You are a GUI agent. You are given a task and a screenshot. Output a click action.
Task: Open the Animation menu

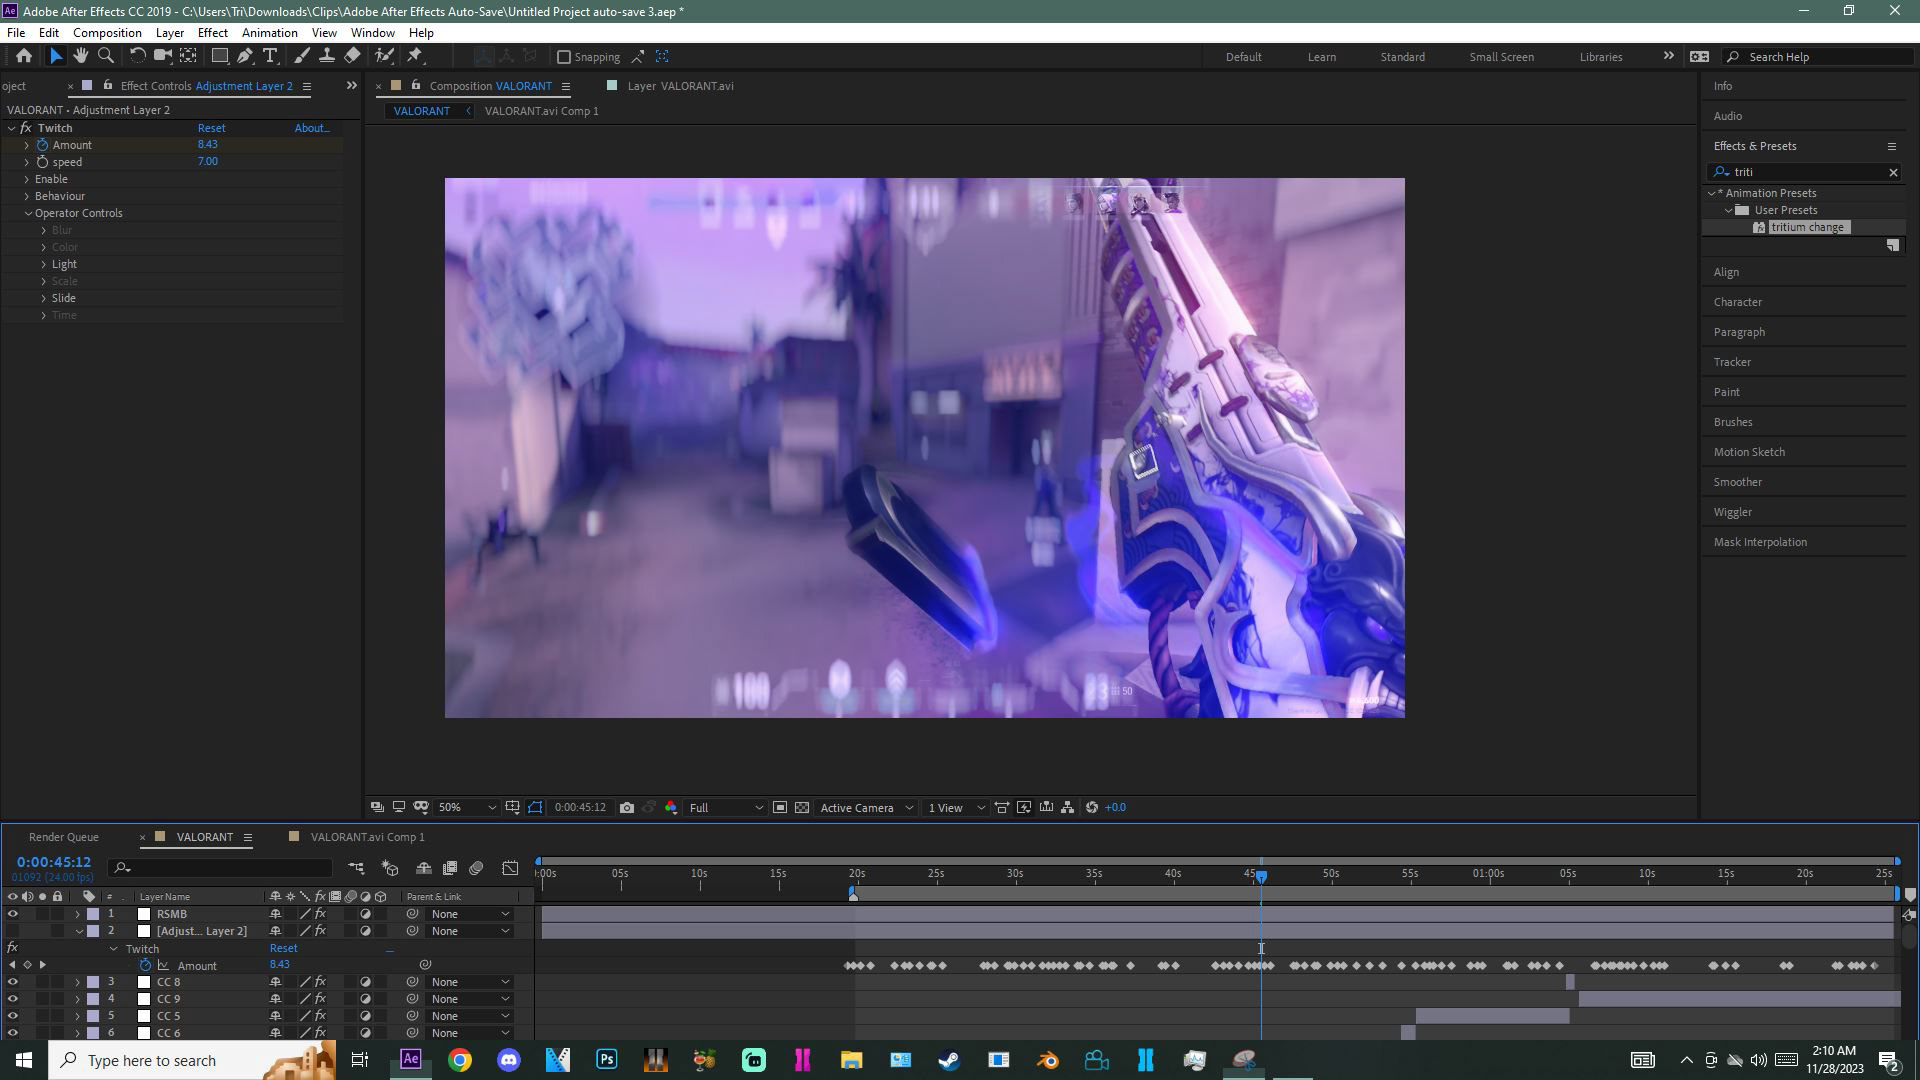tap(269, 33)
